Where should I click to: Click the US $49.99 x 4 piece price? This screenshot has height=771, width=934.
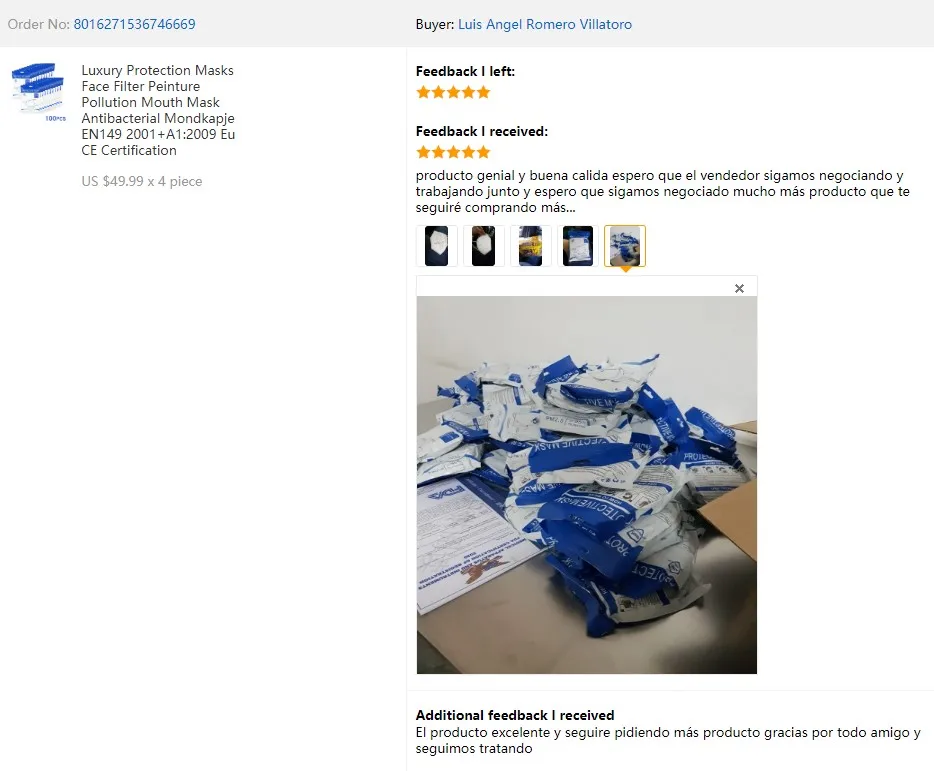142,181
